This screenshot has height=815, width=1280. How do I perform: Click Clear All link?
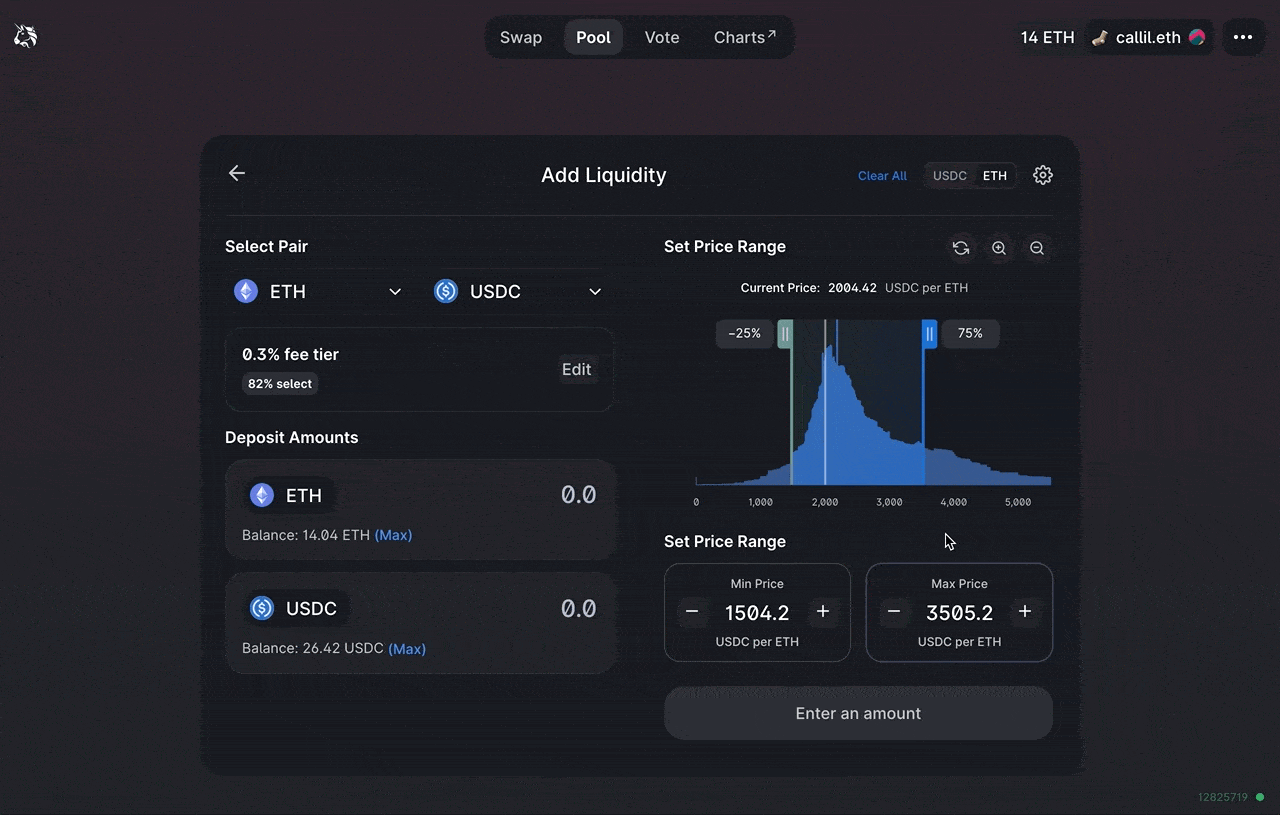[x=882, y=176]
